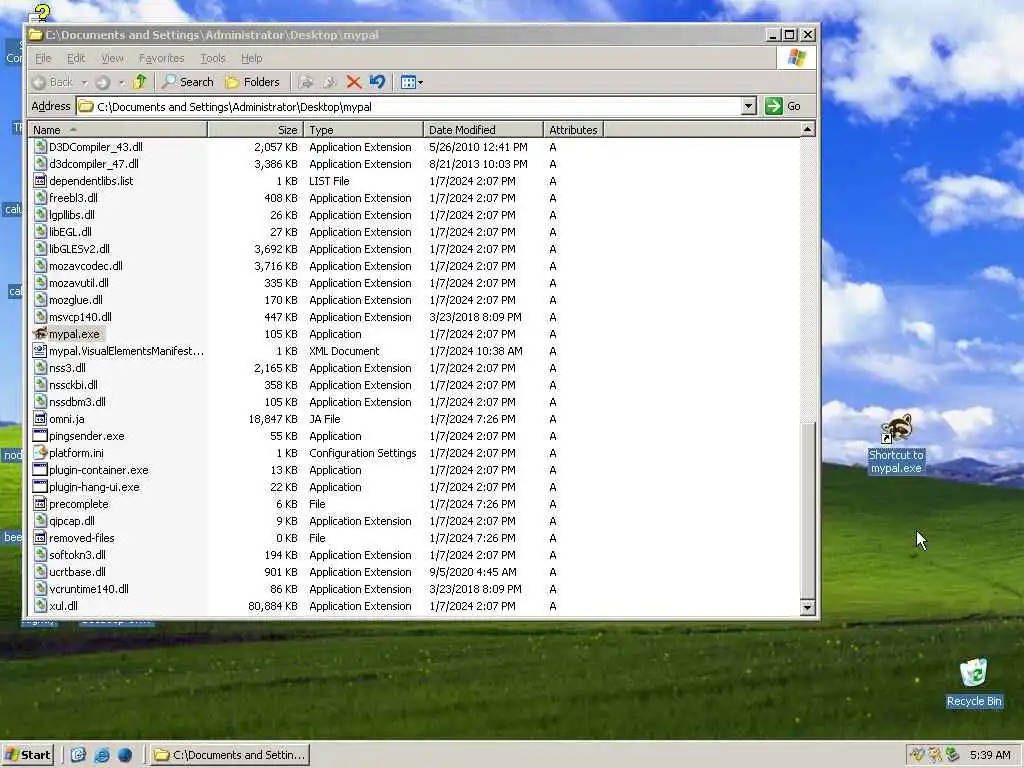This screenshot has height=768, width=1024.
Task: Open the Favorites menu
Action: tap(161, 58)
